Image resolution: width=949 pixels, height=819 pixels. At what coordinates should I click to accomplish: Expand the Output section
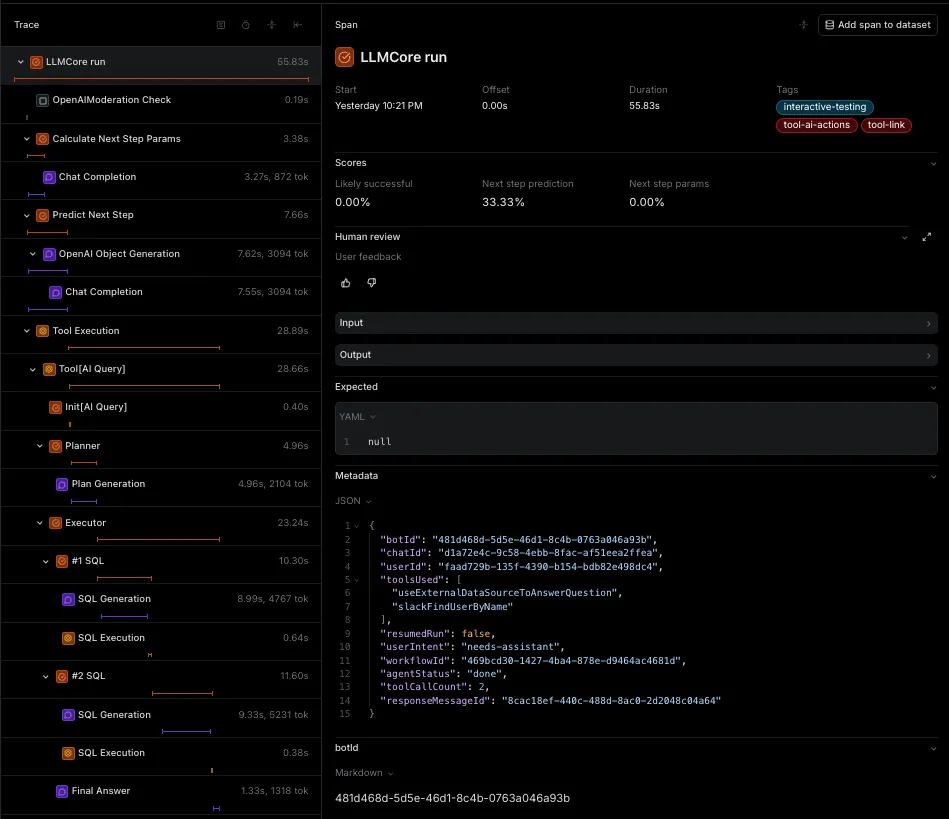[x=635, y=355]
